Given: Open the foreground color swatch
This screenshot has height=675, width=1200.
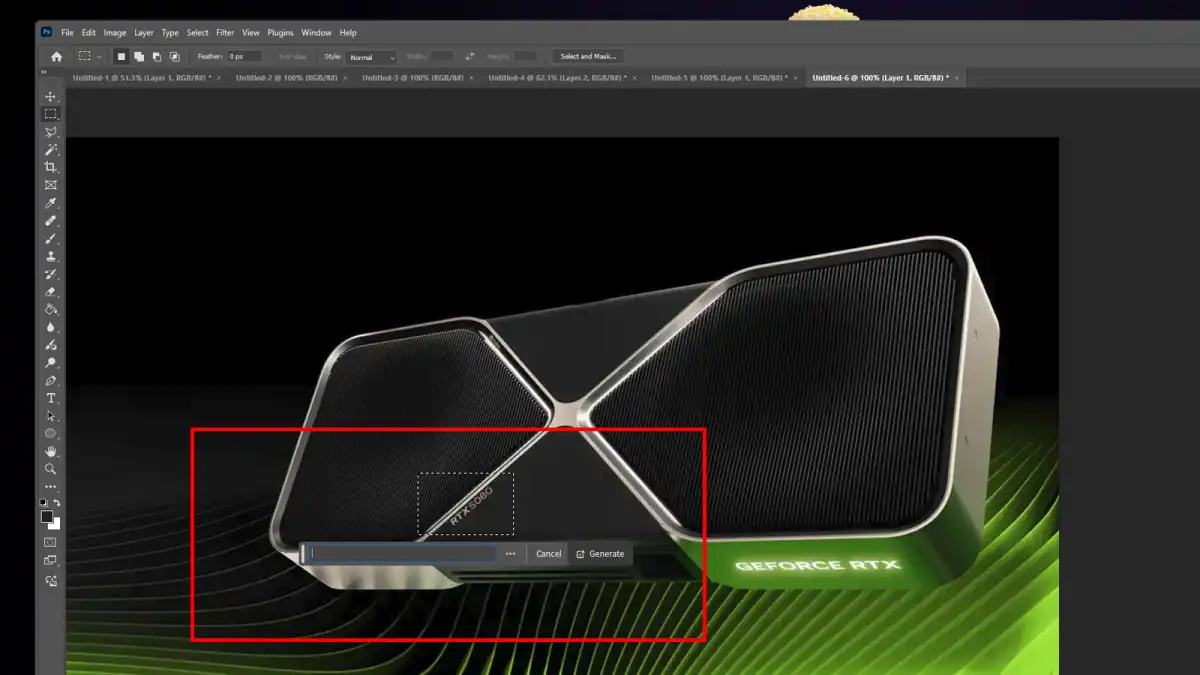Looking at the screenshot, I should [x=47, y=517].
